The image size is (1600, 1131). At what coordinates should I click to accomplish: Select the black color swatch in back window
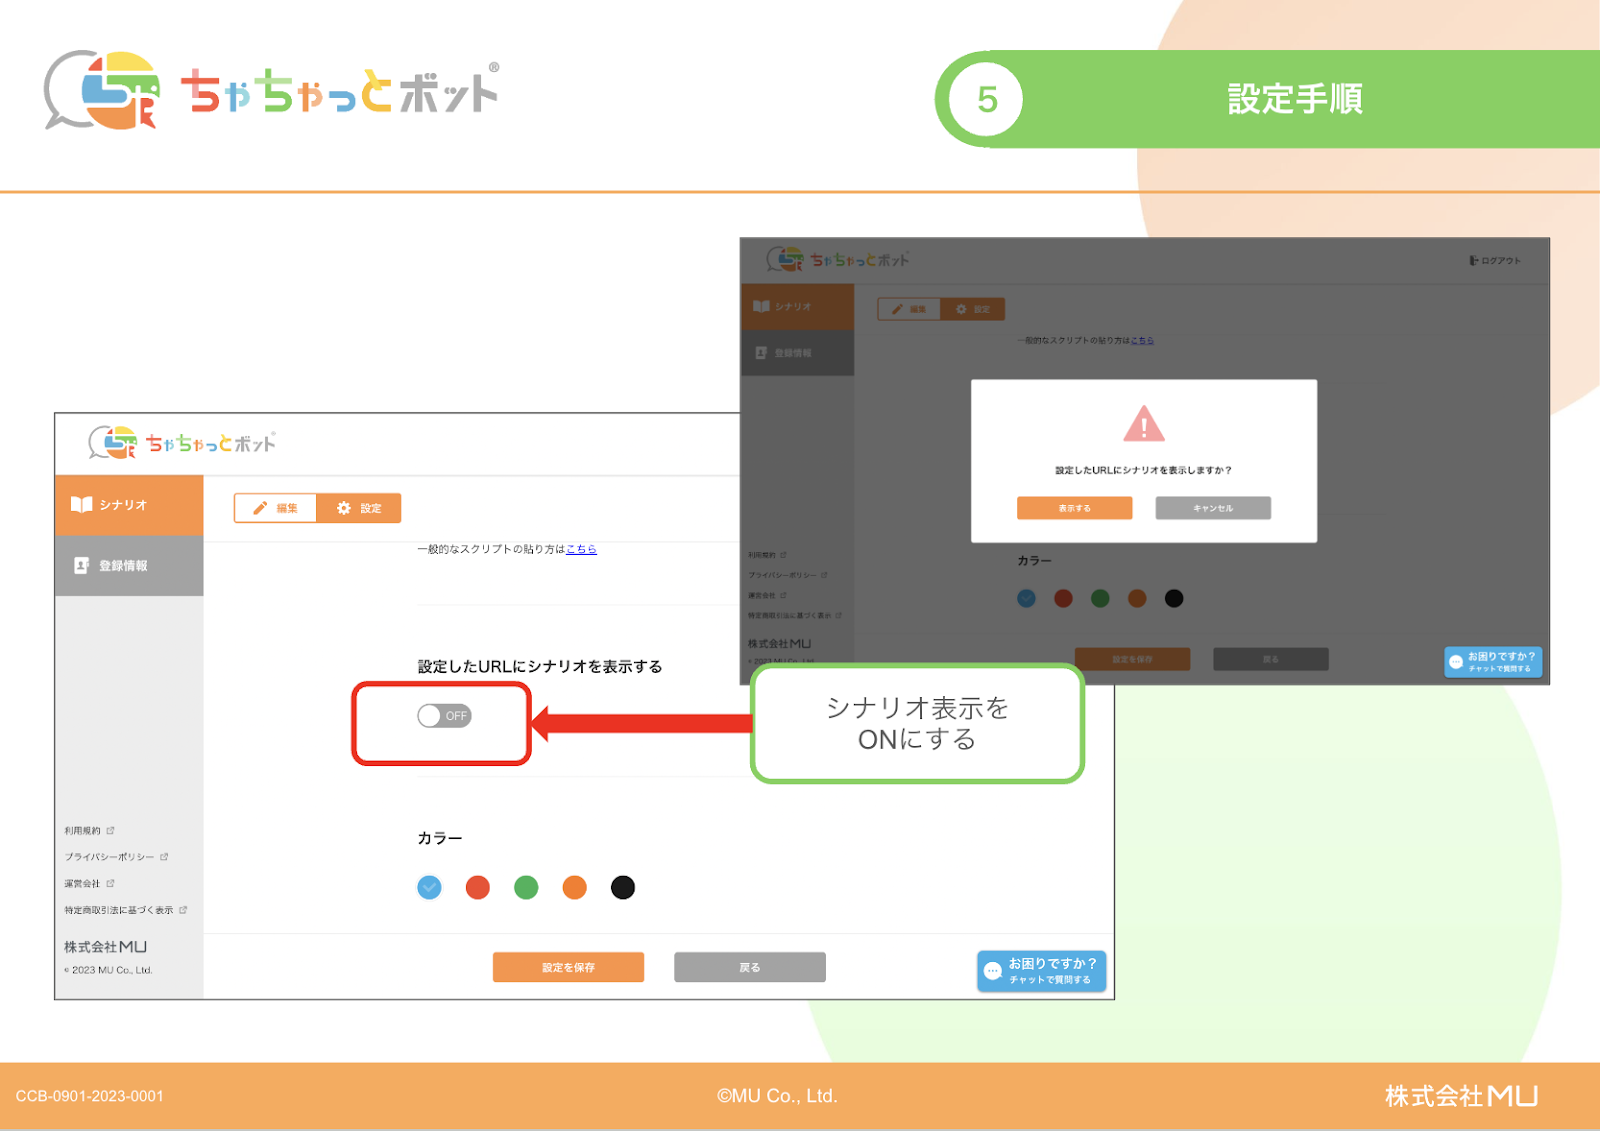pos(1174,598)
